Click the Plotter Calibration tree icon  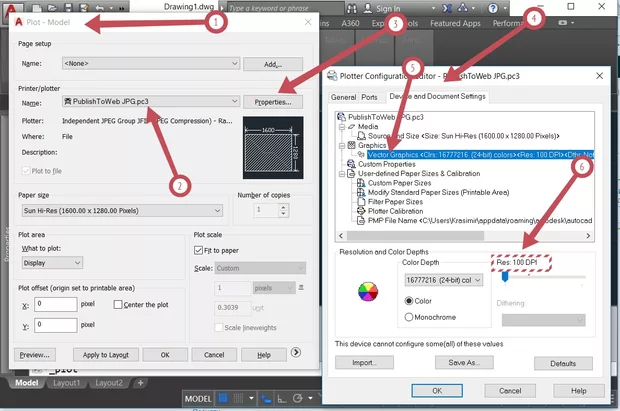click(x=361, y=211)
